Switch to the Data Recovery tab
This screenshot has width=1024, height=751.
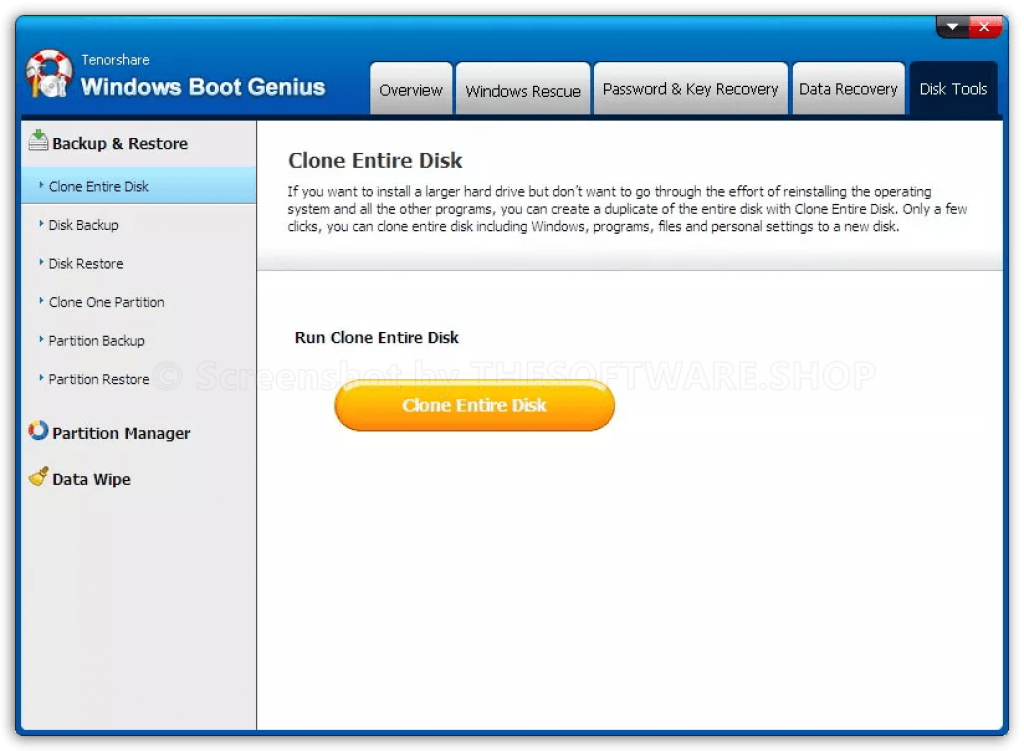(848, 89)
